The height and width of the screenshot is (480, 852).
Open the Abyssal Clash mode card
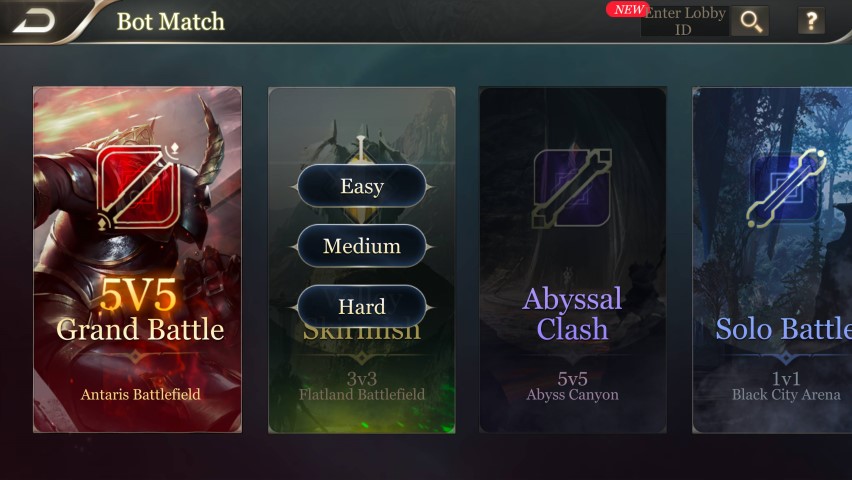click(x=573, y=260)
